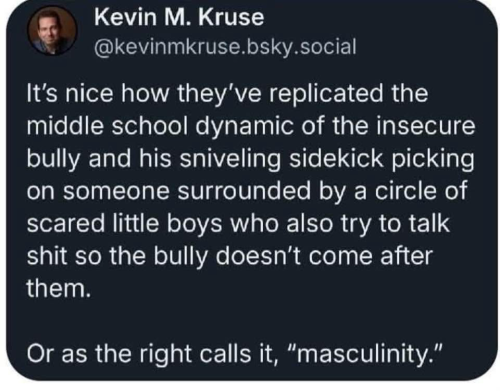Click the word "replicated" in the post

[x=327, y=93]
